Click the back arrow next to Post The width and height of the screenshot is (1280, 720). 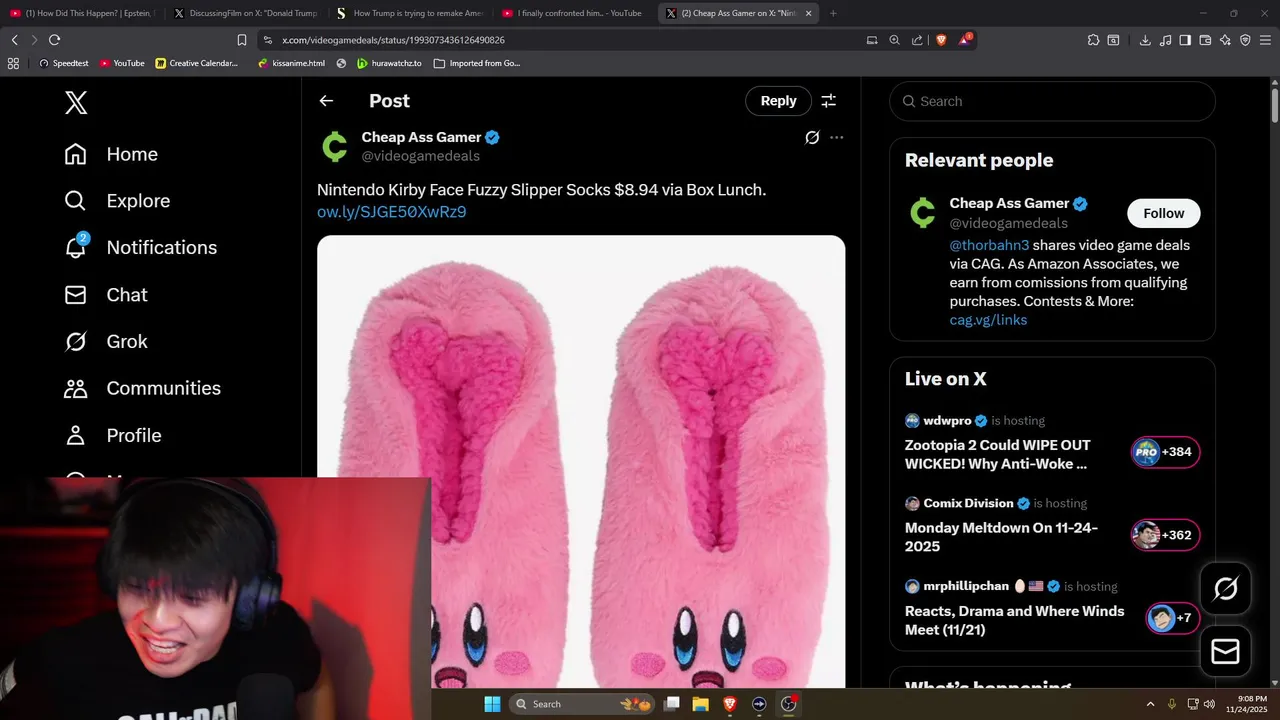pos(326,101)
